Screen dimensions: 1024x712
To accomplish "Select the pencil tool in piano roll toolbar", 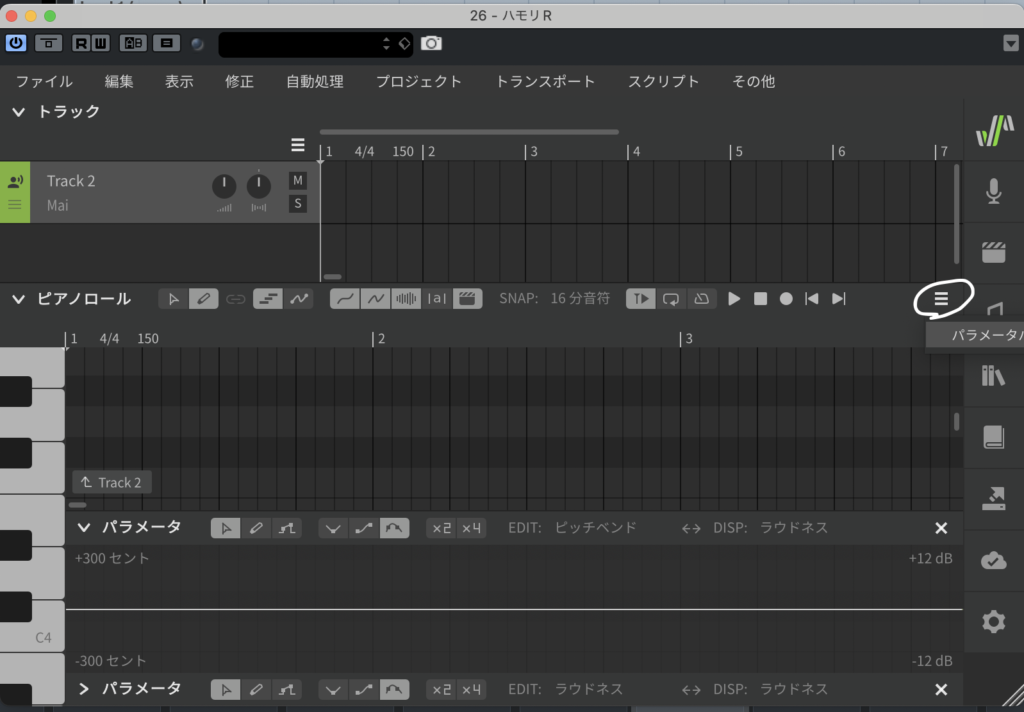I will click(203, 299).
